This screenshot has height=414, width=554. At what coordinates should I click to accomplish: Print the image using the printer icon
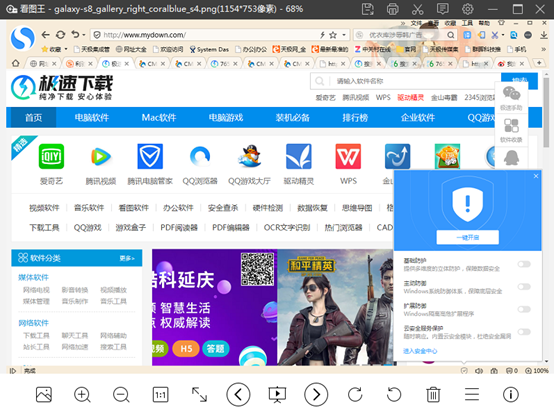point(393,9)
